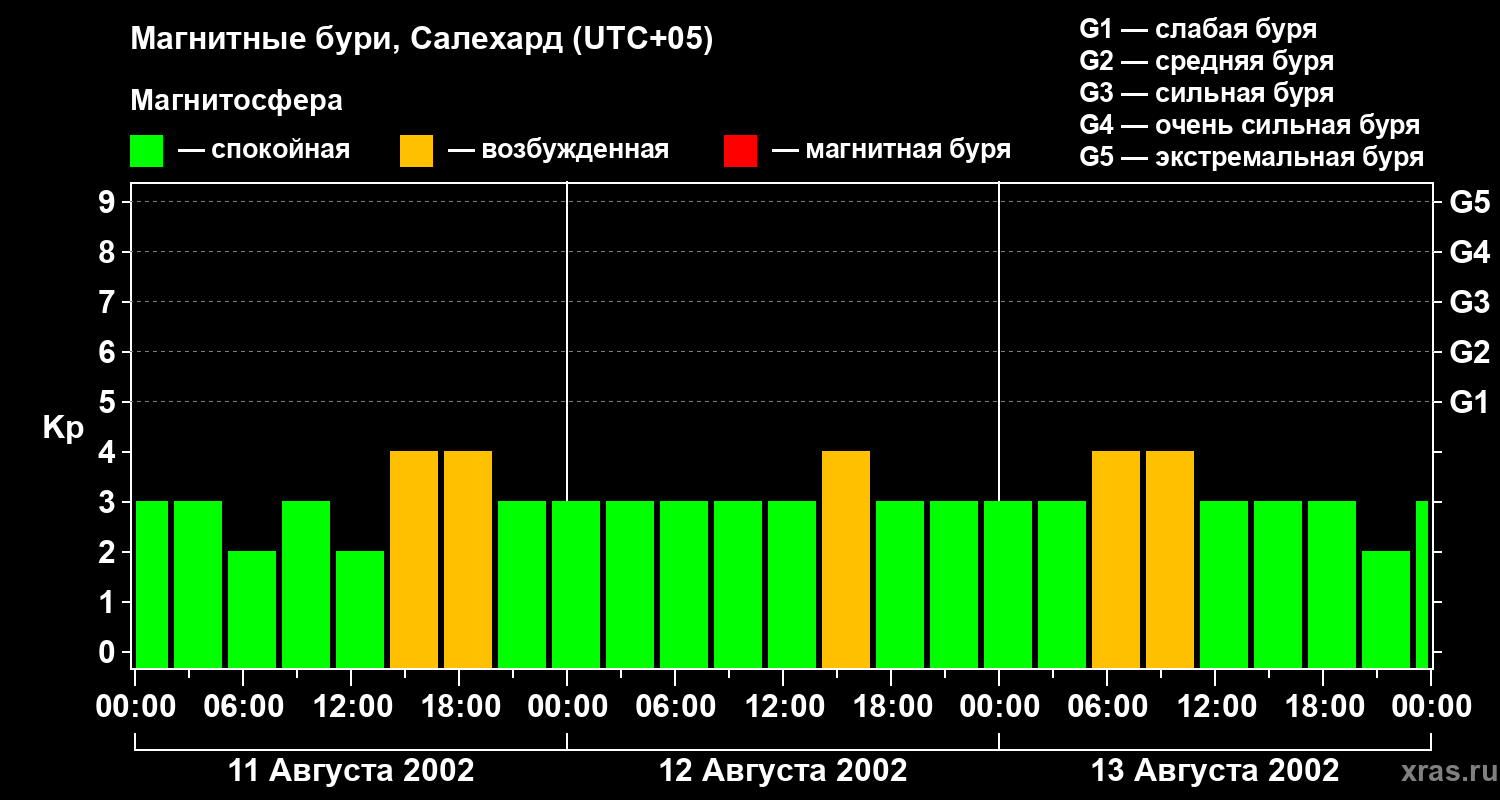Click the '12:00' time label under 12 August
The image size is (1500, 800).
coord(783,707)
